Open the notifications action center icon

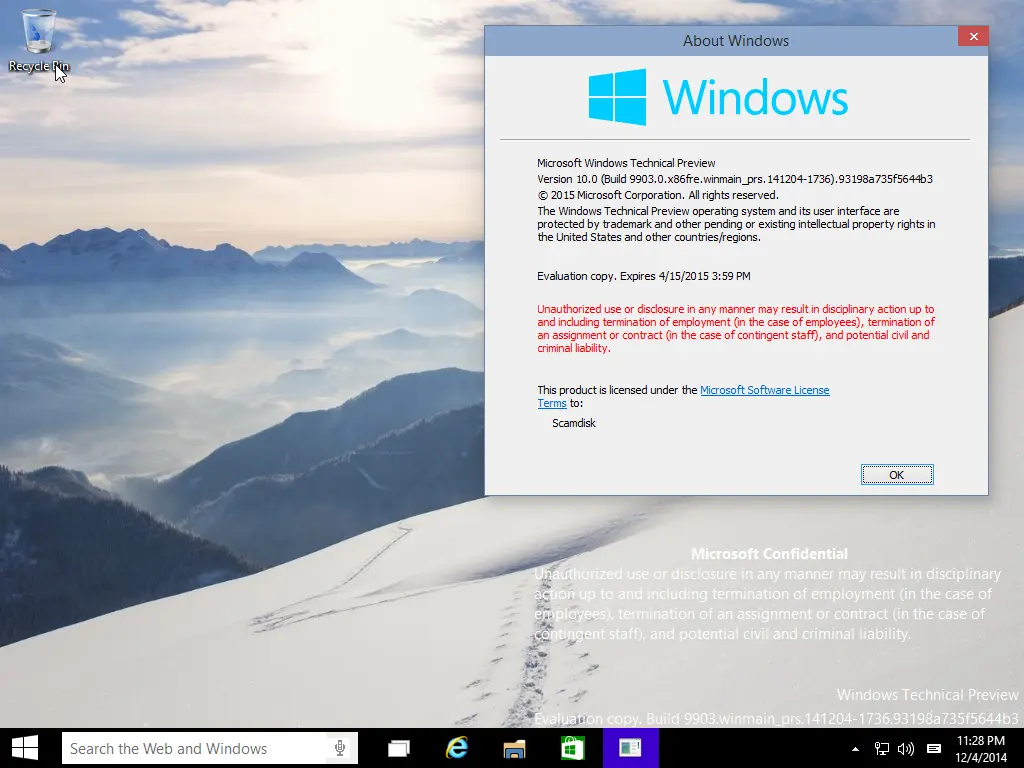pos(934,749)
